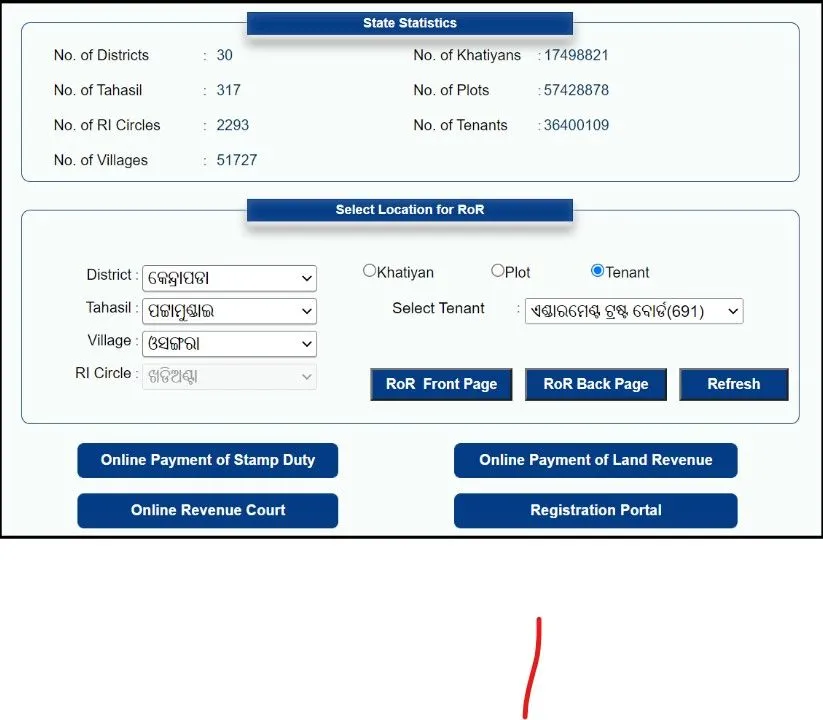Open the Village dropdown

[x=229, y=344]
